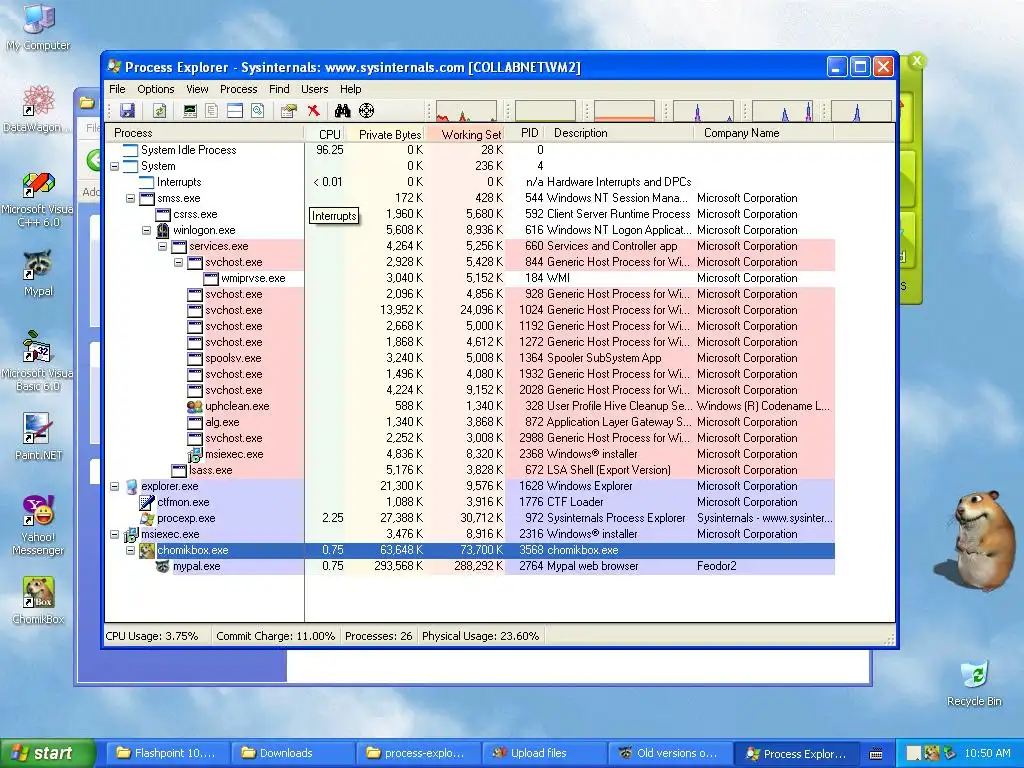Sort by the Description column header
Viewport: 1024px width, 768px height.
click(x=619, y=133)
